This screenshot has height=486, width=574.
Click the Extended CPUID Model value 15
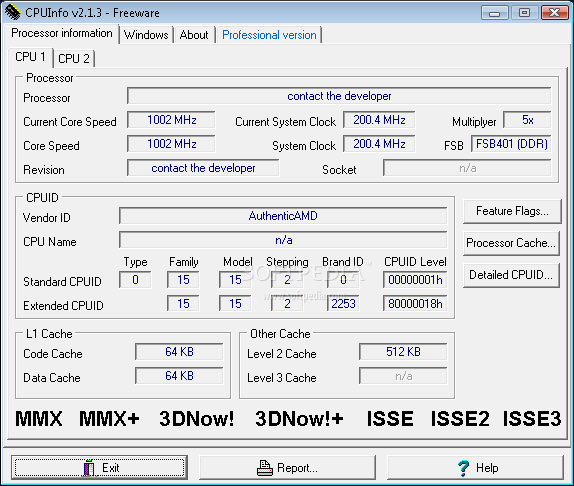[235, 304]
